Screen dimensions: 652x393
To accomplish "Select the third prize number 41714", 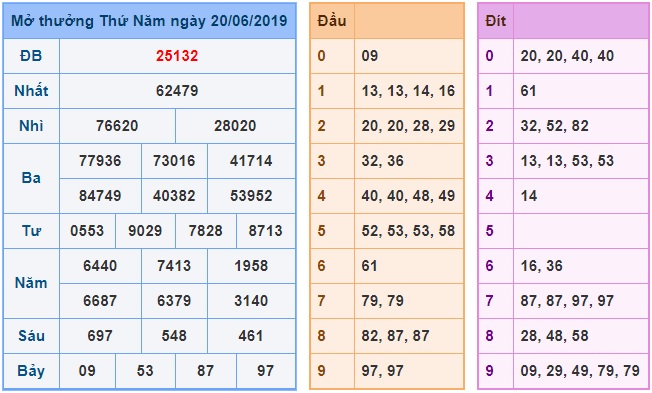I will (x=251, y=161).
